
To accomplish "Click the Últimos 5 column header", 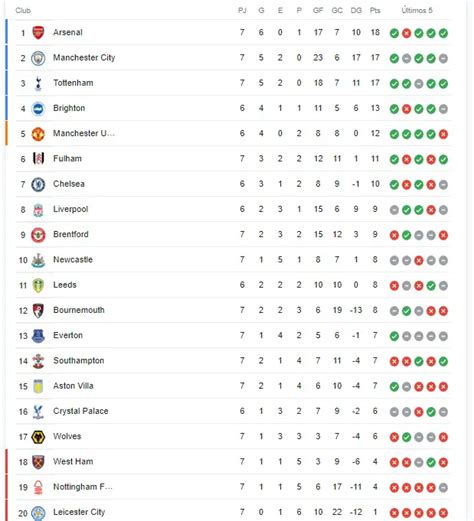I will pyautogui.click(x=417, y=10).
